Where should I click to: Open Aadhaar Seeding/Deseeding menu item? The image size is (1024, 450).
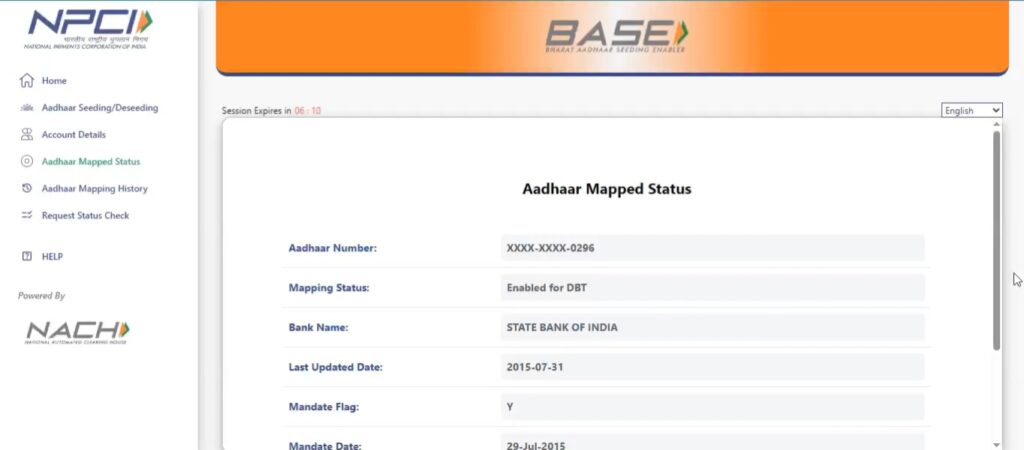pos(99,108)
